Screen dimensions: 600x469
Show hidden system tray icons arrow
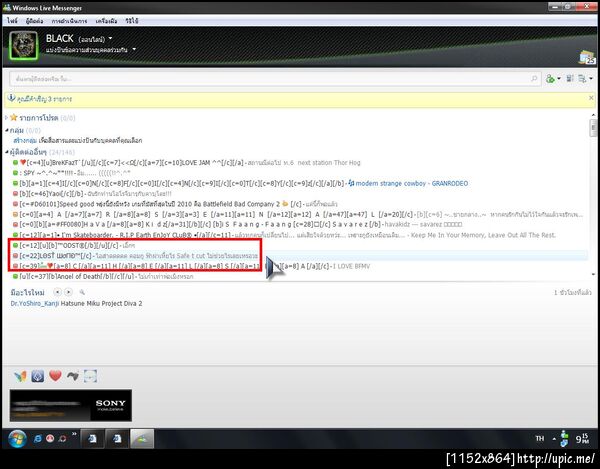coord(554,439)
